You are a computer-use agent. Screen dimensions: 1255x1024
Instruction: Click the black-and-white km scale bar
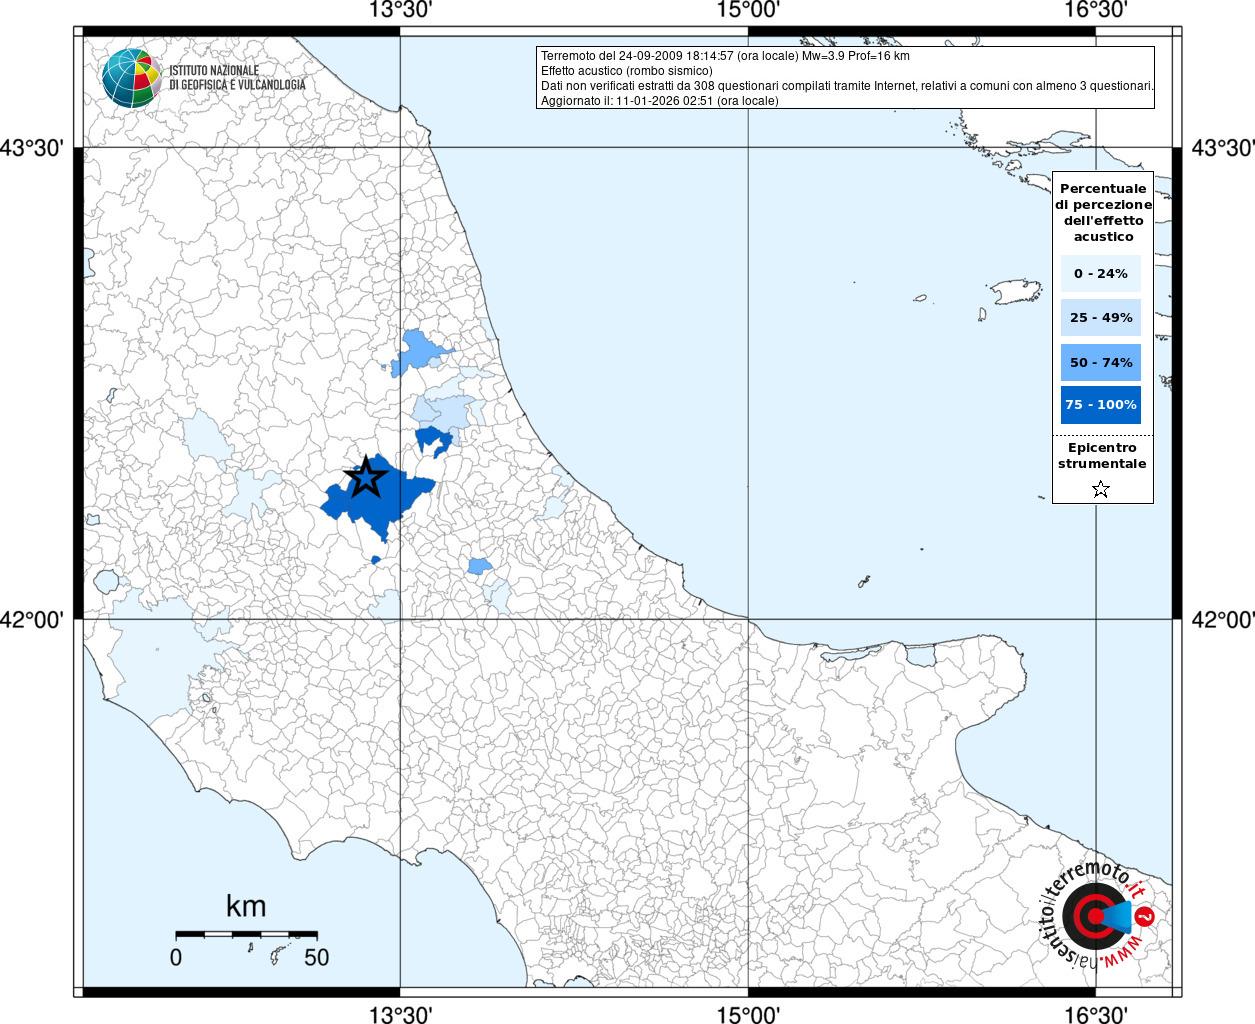[x=246, y=934]
